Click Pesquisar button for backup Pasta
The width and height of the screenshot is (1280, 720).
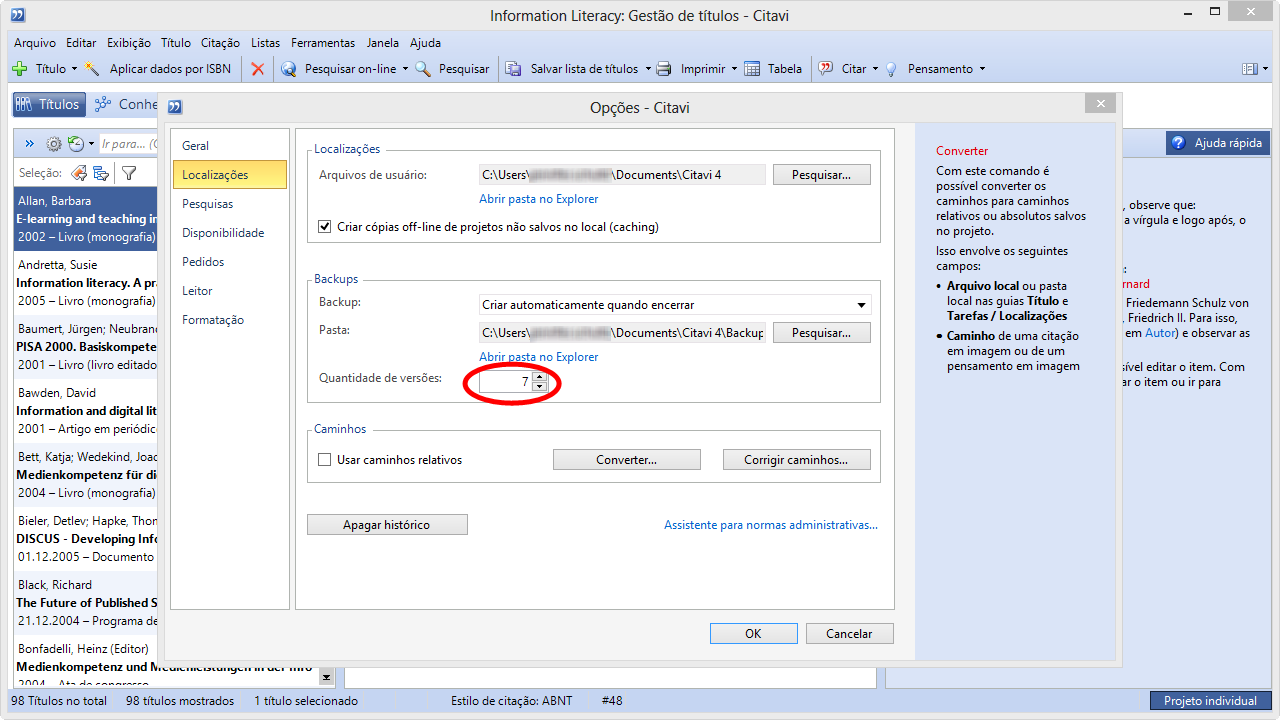pyautogui.click(x=822, y=333)
